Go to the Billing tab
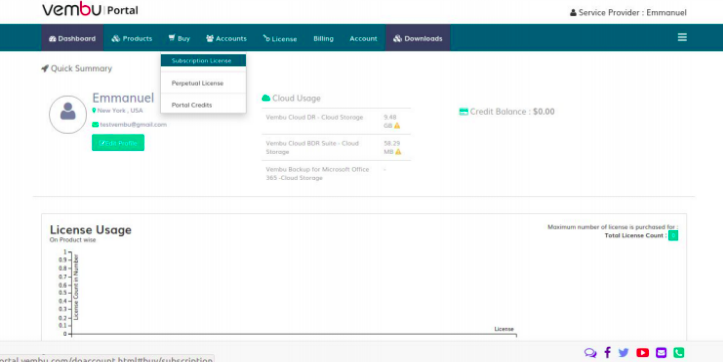 coord(323,38)
